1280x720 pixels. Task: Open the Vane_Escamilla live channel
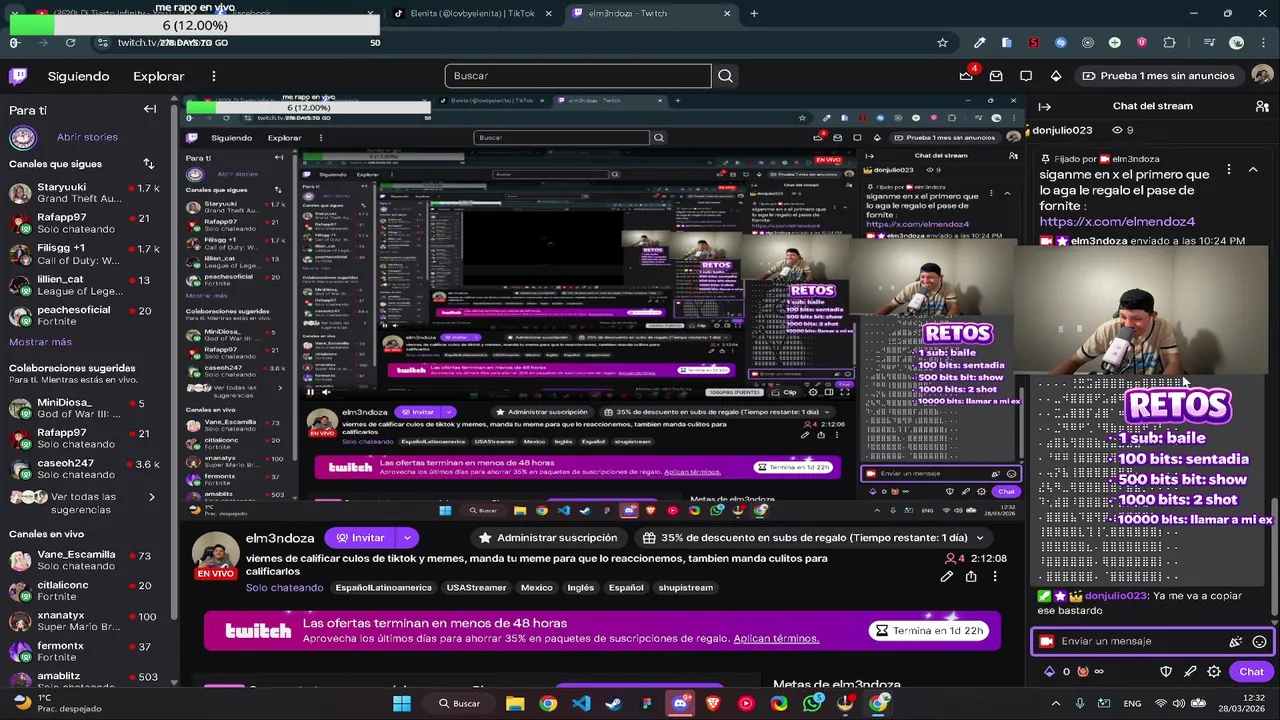(x=85, y=560)
